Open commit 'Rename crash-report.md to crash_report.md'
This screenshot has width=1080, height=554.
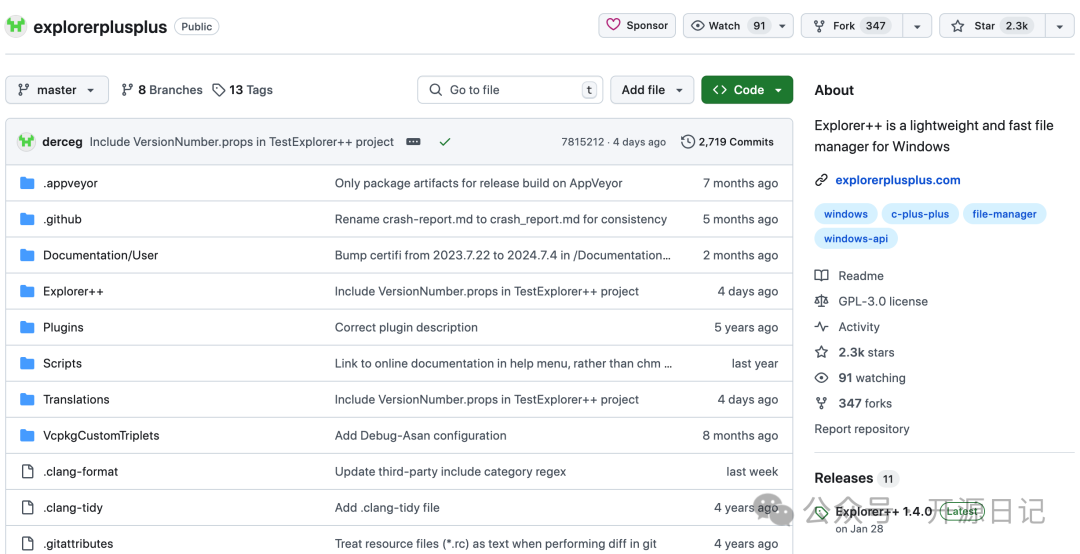point(501,219)
